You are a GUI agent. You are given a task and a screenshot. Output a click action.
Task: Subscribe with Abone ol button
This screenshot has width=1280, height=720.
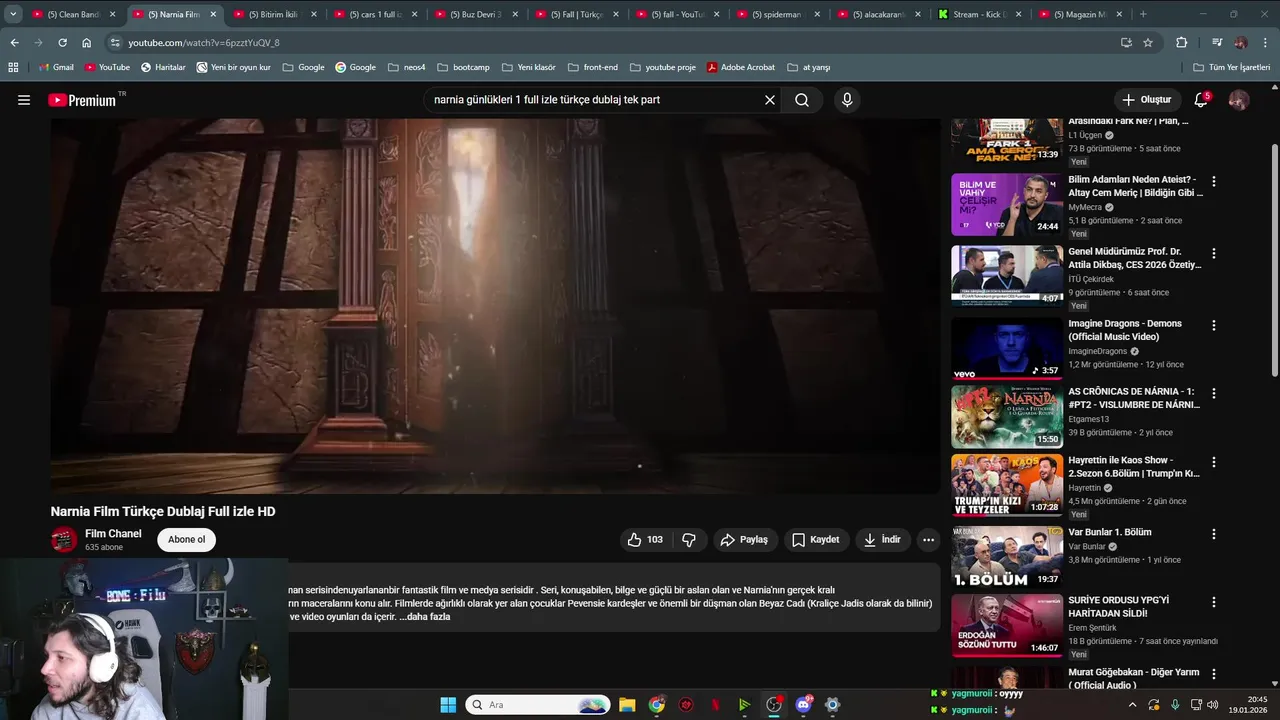[x=186, y=540]
